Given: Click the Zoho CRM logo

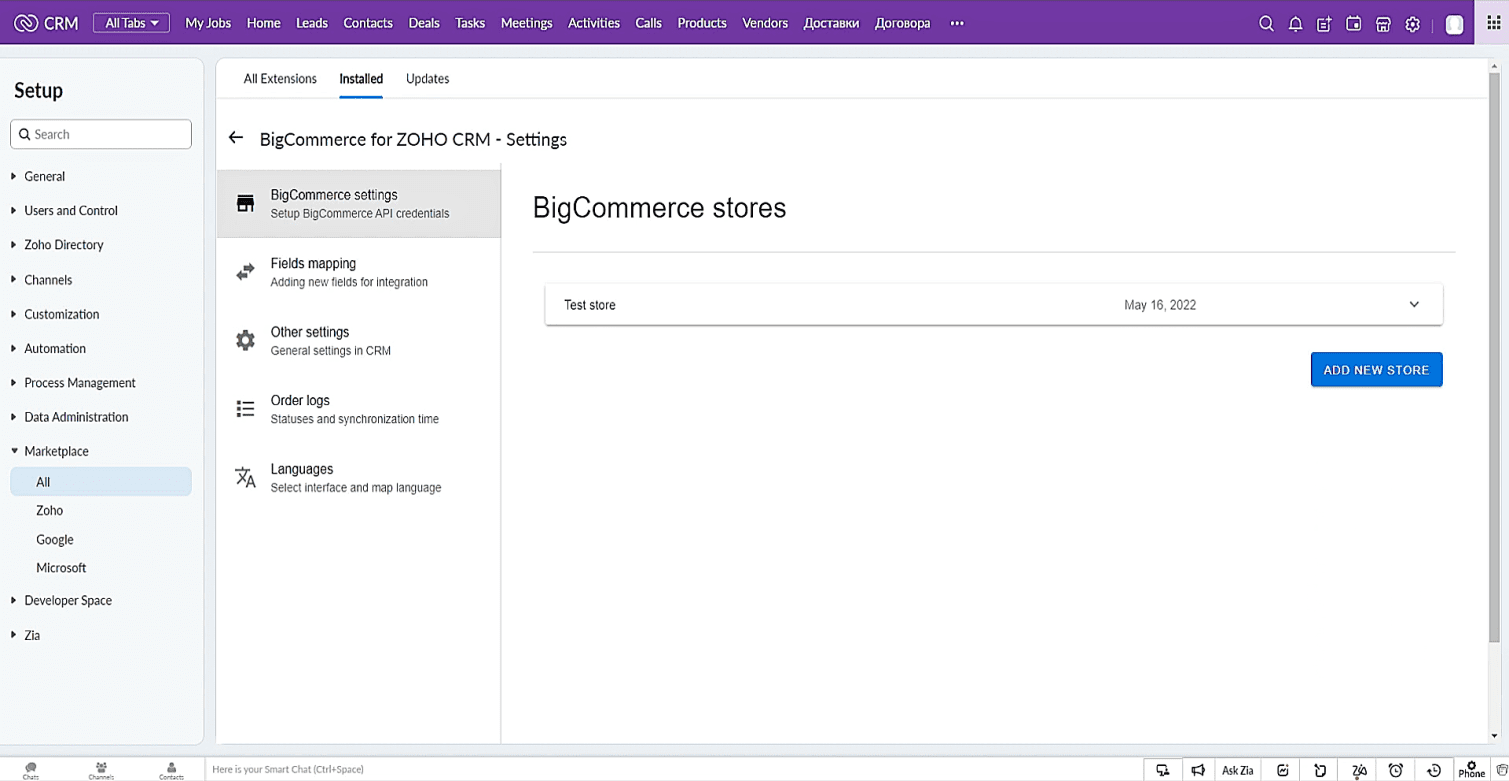Looking at the screenshot, I should [x=45, y=22].
